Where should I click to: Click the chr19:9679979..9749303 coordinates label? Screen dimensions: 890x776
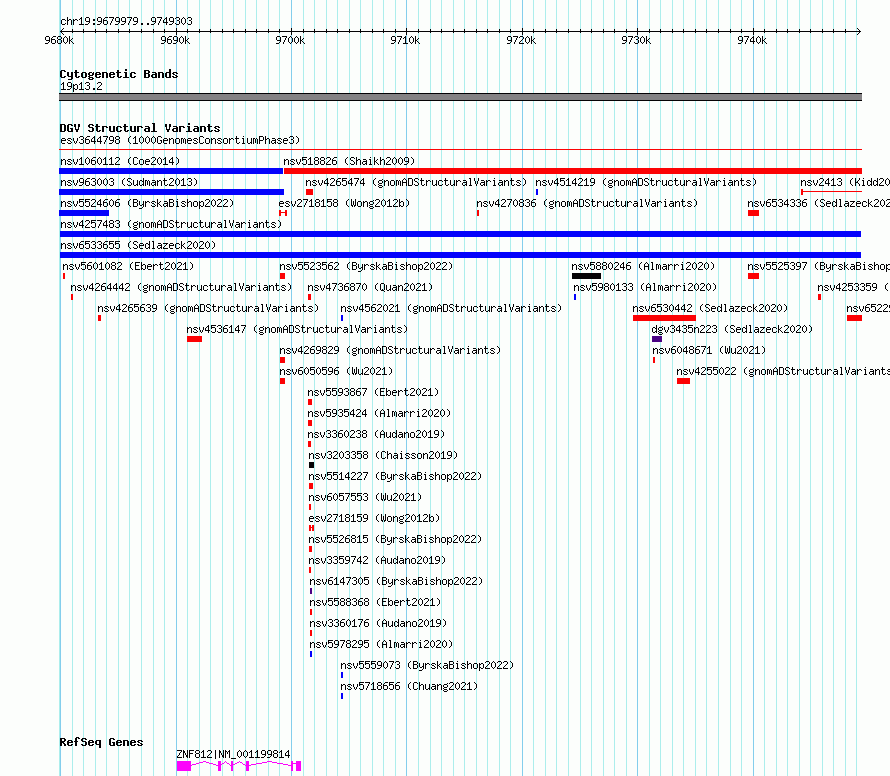(x=126, y=21)
